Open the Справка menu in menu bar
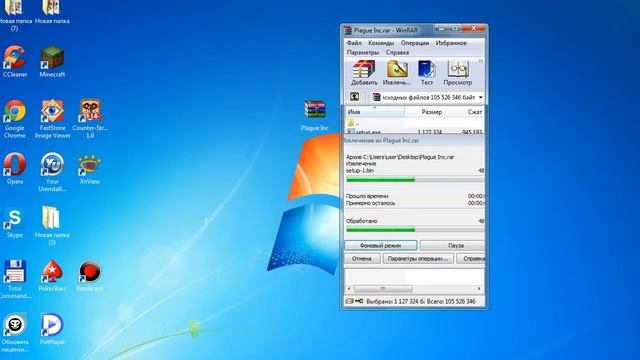This screenshot has height=360, width=640. tap(397, 52)
